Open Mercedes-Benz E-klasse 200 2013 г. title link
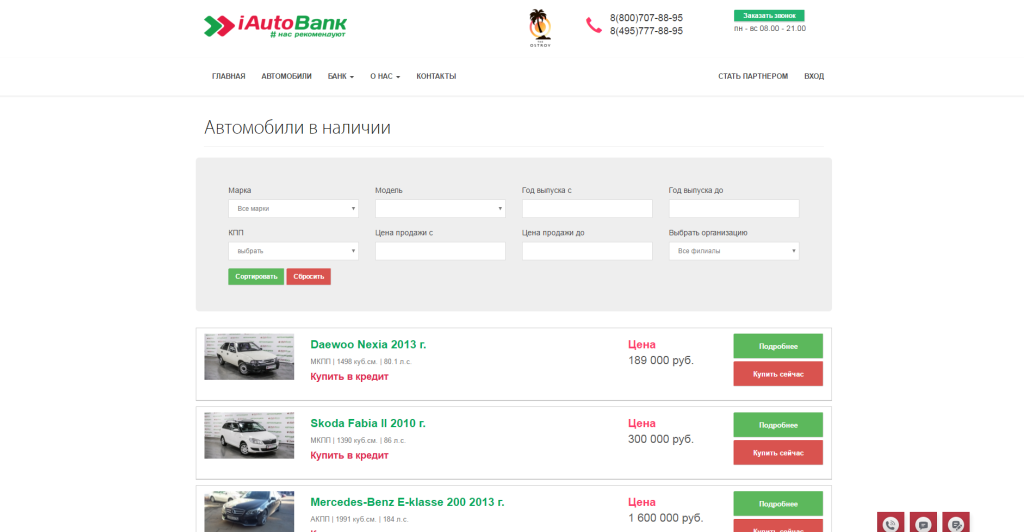 (x=407, y=503)
